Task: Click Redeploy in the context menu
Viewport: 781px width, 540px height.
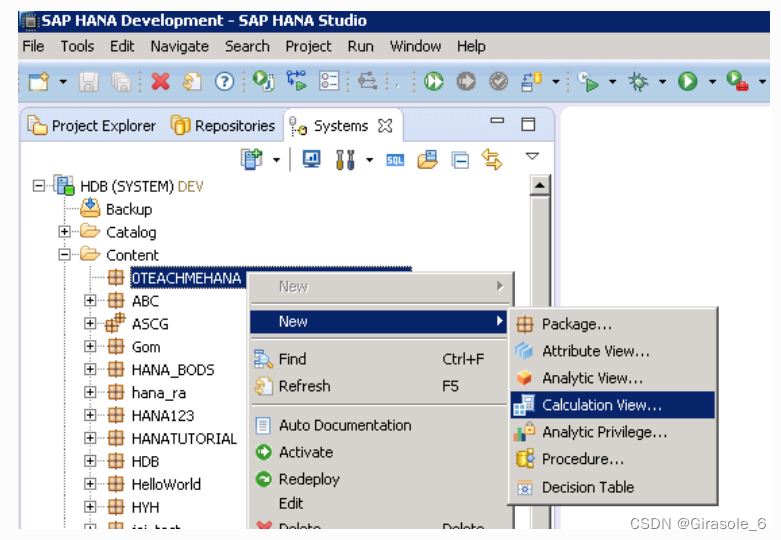Action: click(x=379, y=479)
